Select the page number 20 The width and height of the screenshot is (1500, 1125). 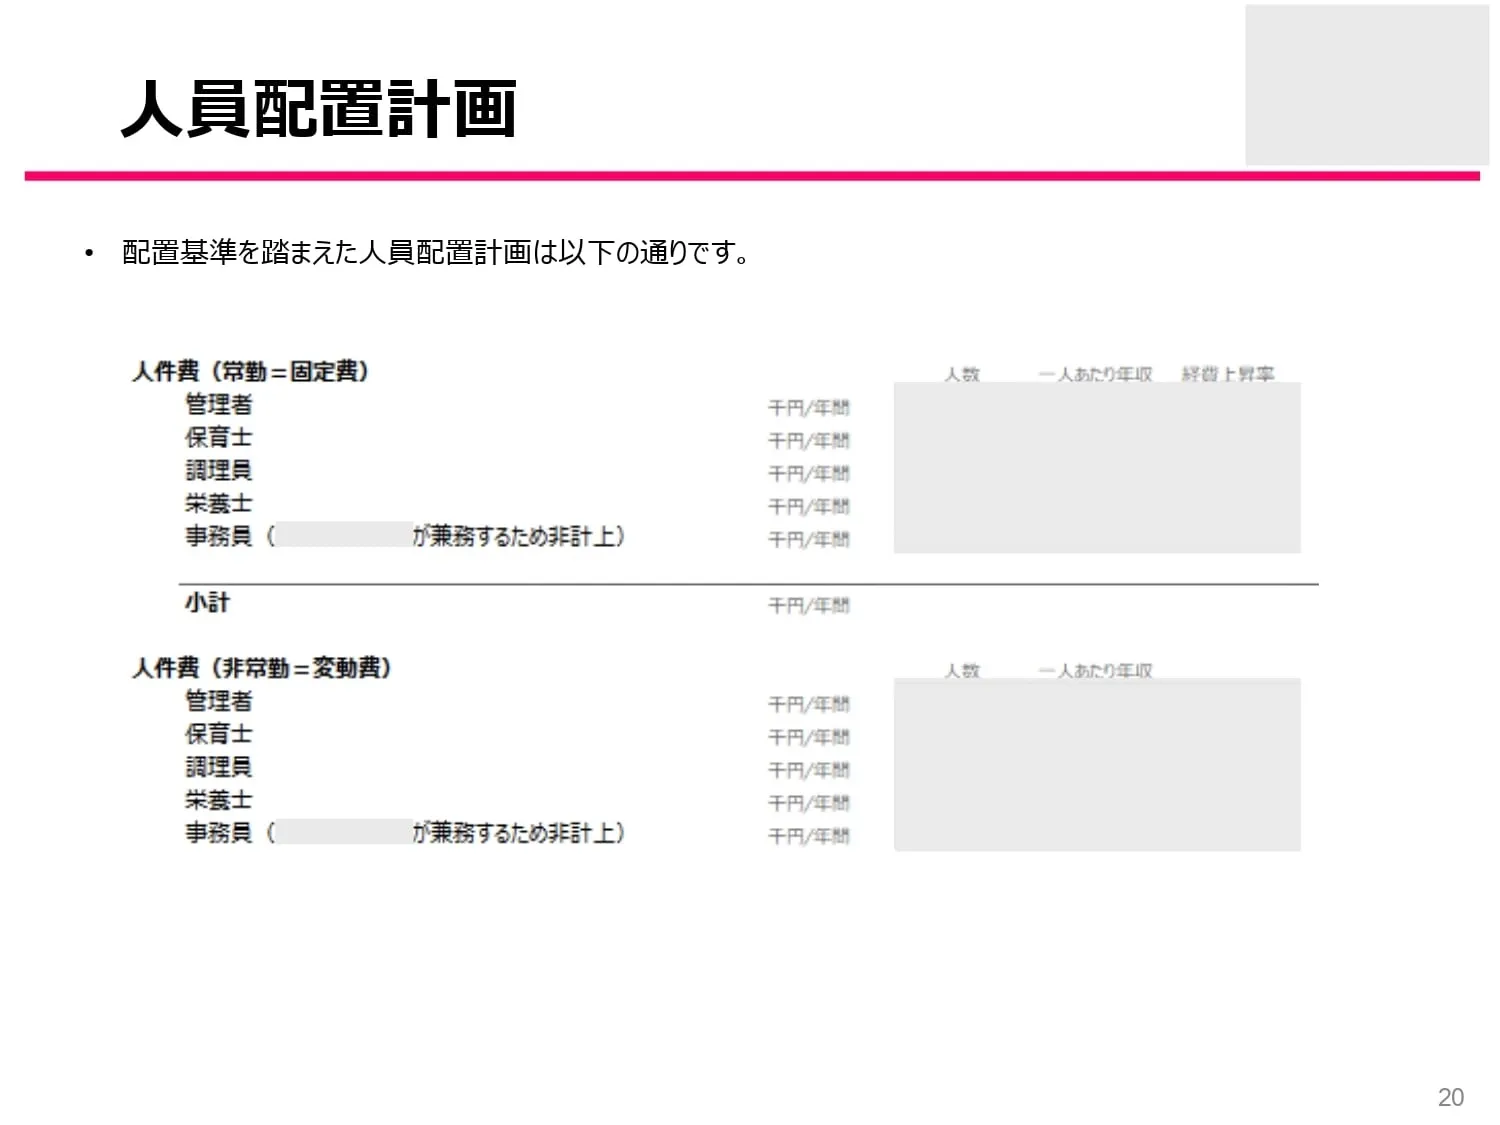pos(1449,1098)
